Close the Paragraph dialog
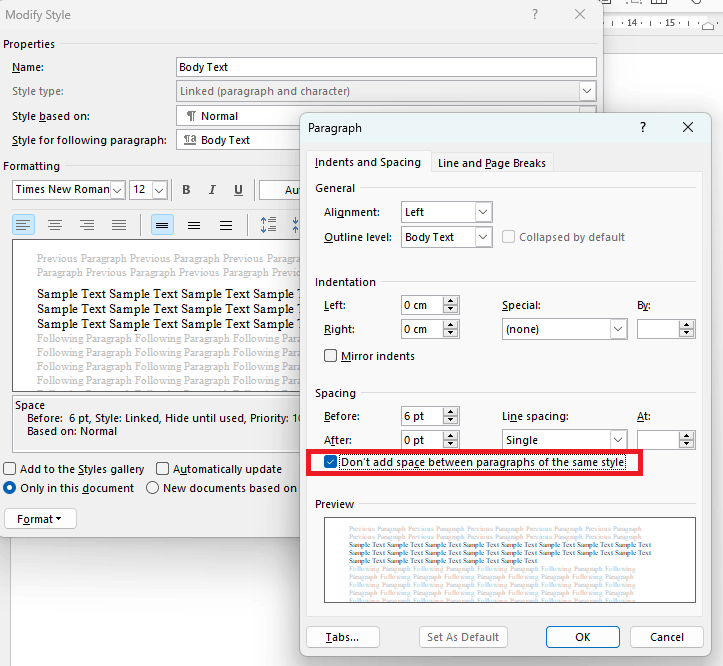723x666 pixels. (x=687, y=127)
